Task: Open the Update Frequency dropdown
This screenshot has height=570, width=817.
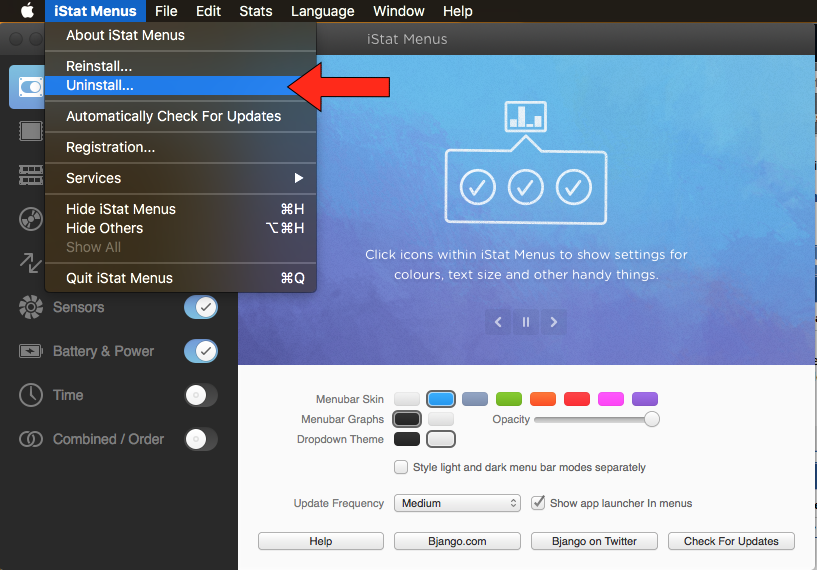Action: [457, 503]
